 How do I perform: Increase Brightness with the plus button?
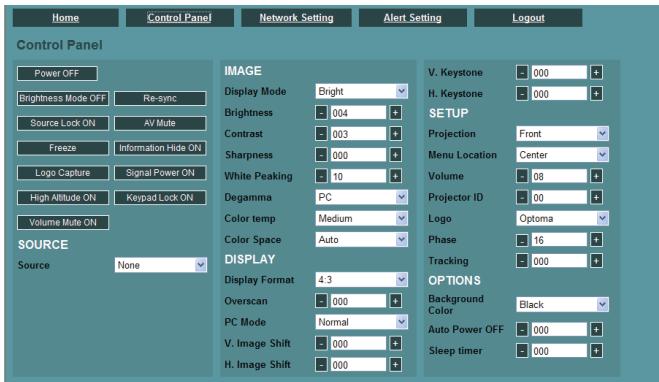coord(395,113)
